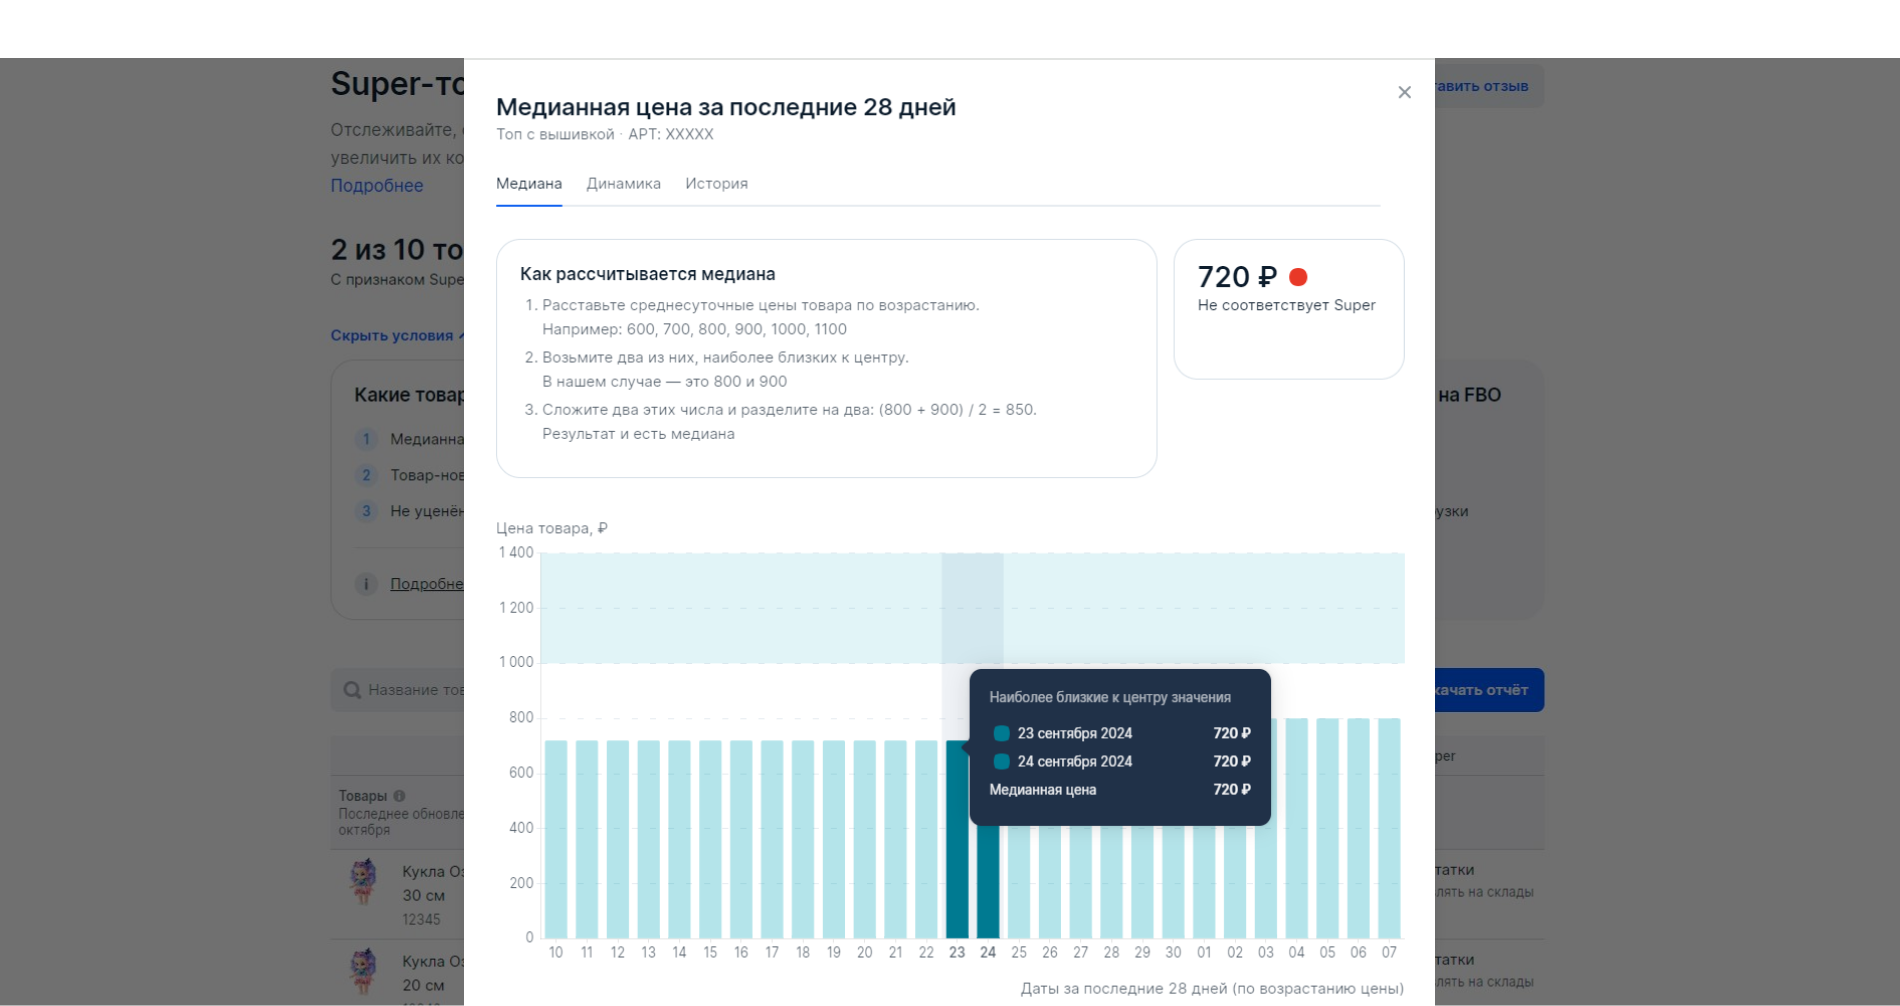
Task: Open the 30 см doll thumbnail
Action: coord(363,882)
